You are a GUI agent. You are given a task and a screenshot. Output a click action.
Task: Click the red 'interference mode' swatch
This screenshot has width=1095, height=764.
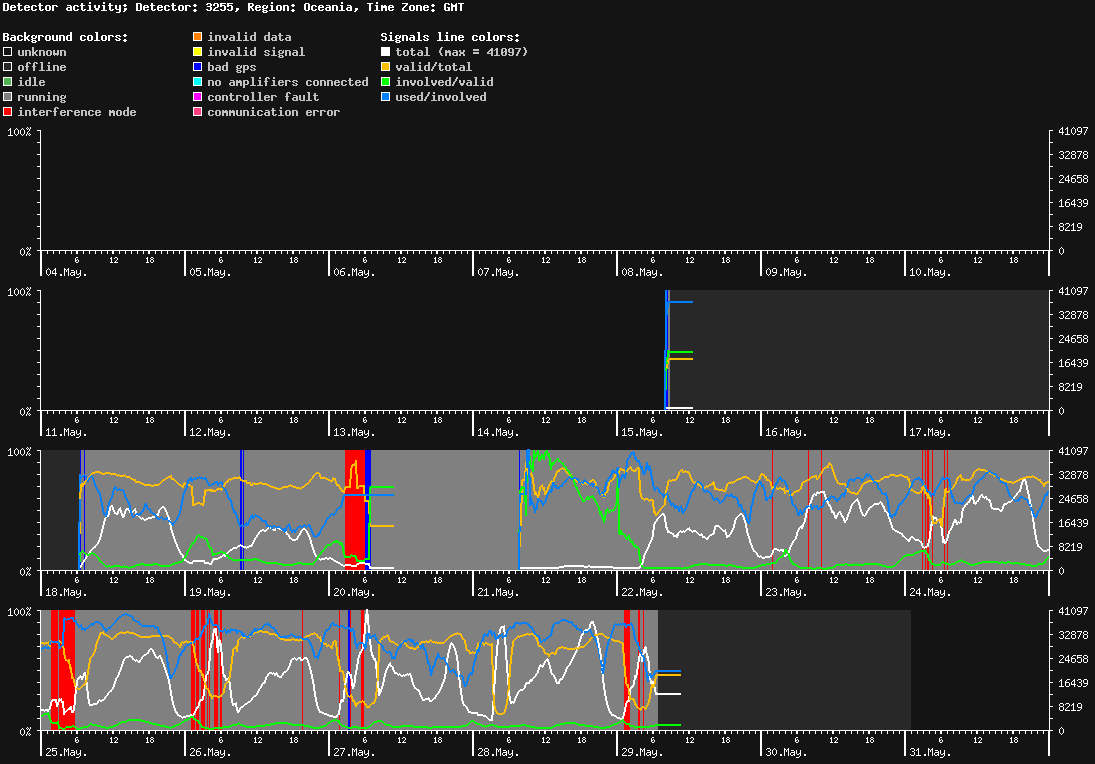click(8, 112)
